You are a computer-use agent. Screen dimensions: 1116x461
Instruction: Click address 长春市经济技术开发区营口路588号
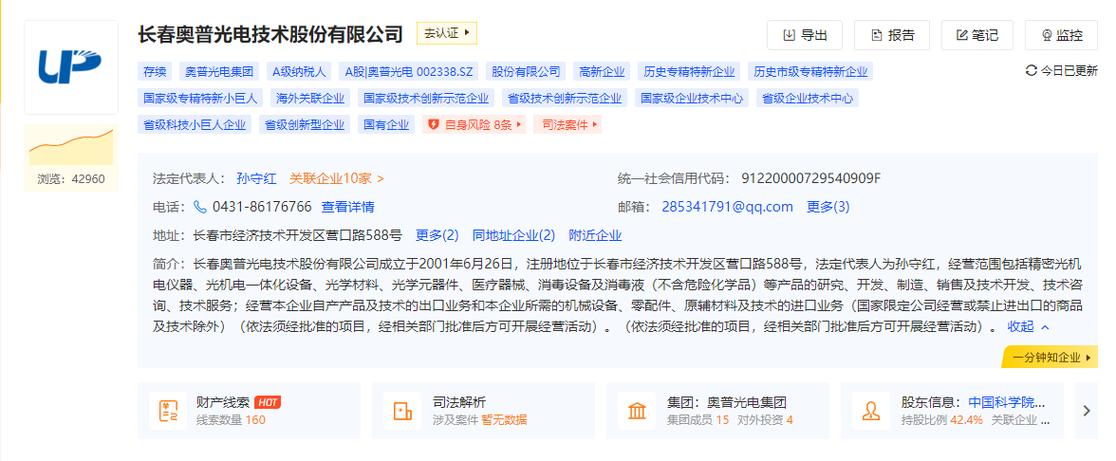298,235
